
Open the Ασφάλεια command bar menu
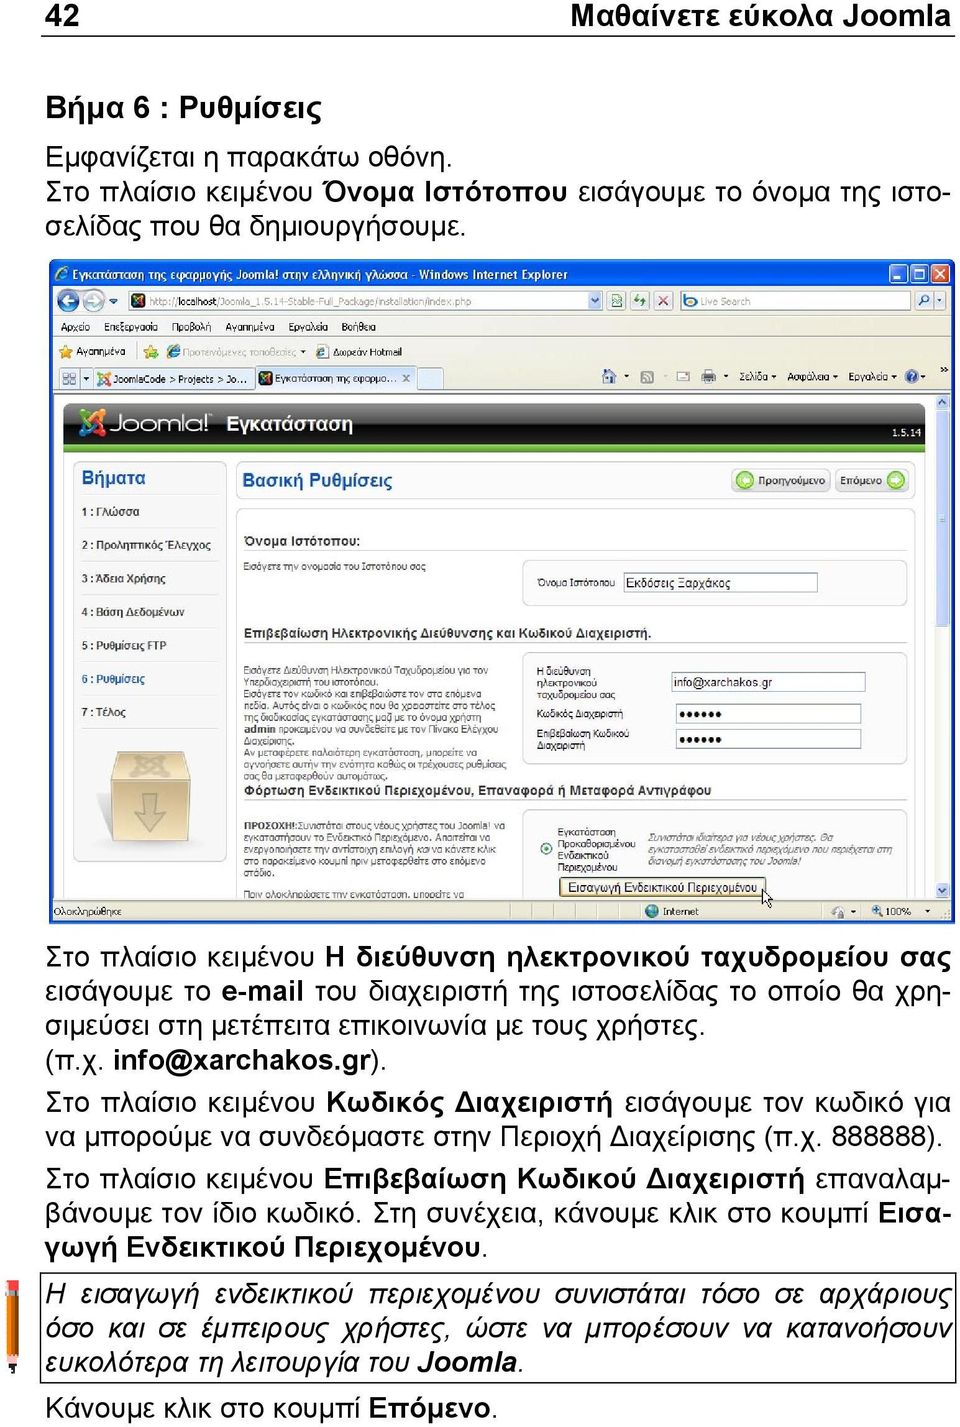812,377
